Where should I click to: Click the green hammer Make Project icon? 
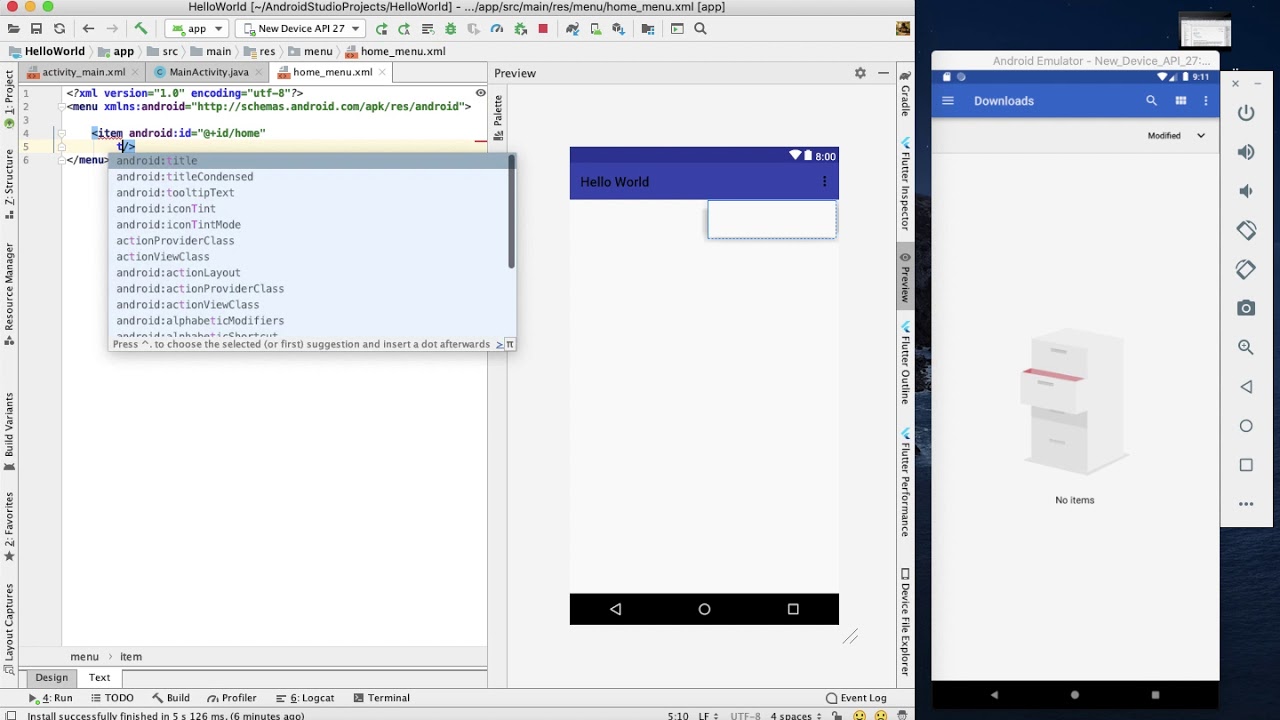pos(141,29)
